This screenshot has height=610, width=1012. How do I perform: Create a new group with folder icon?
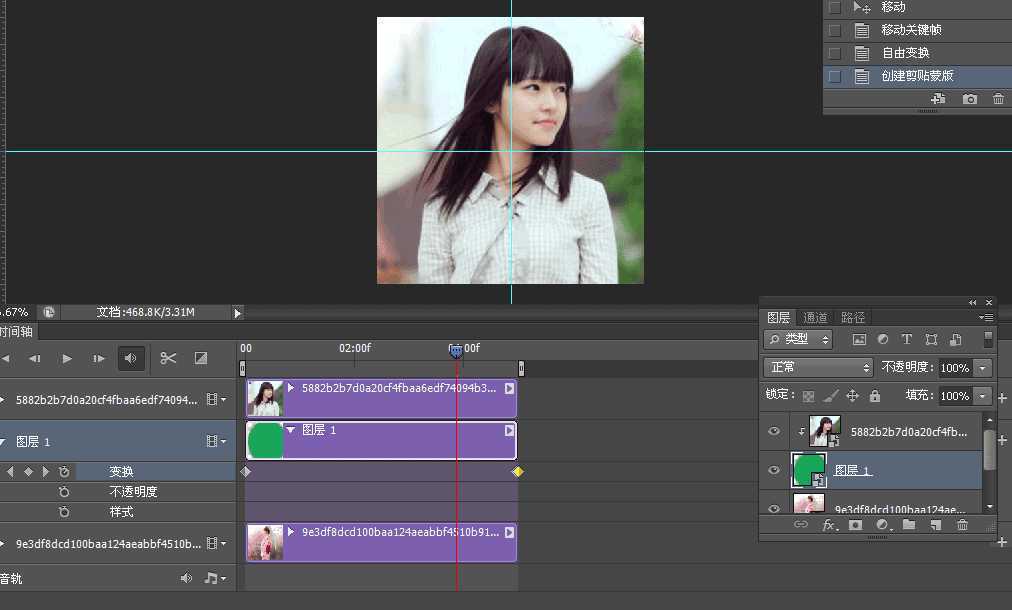909,524
